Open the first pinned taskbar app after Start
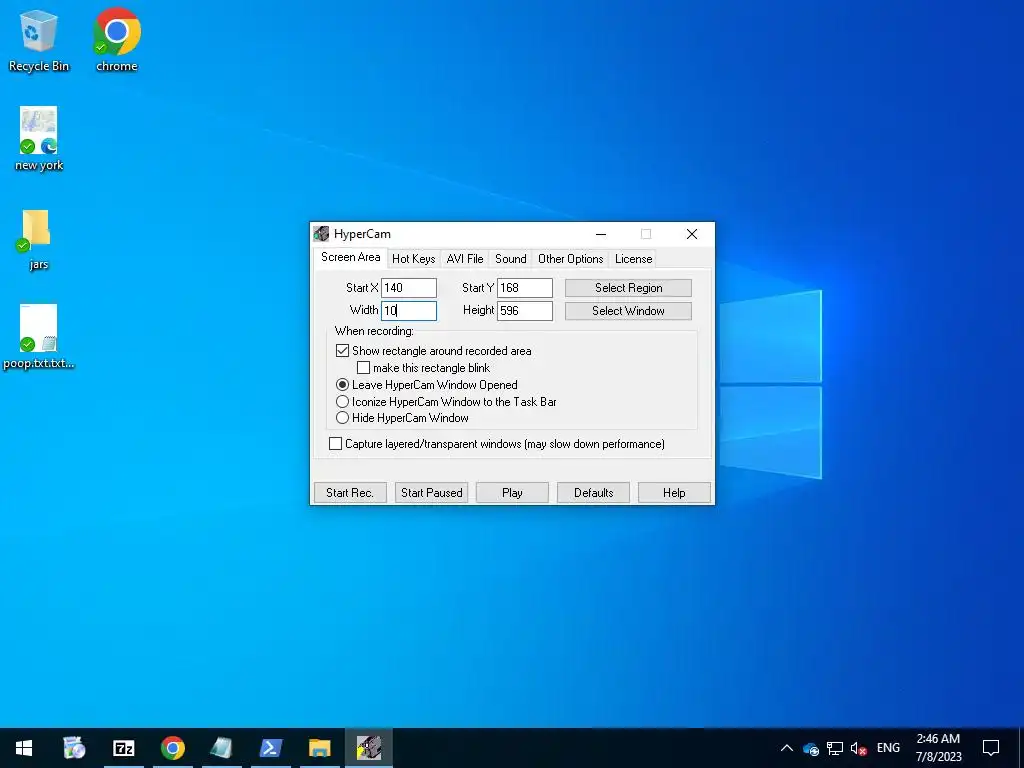Screen dimensions: 1024x768 click(x=74, y=748)
